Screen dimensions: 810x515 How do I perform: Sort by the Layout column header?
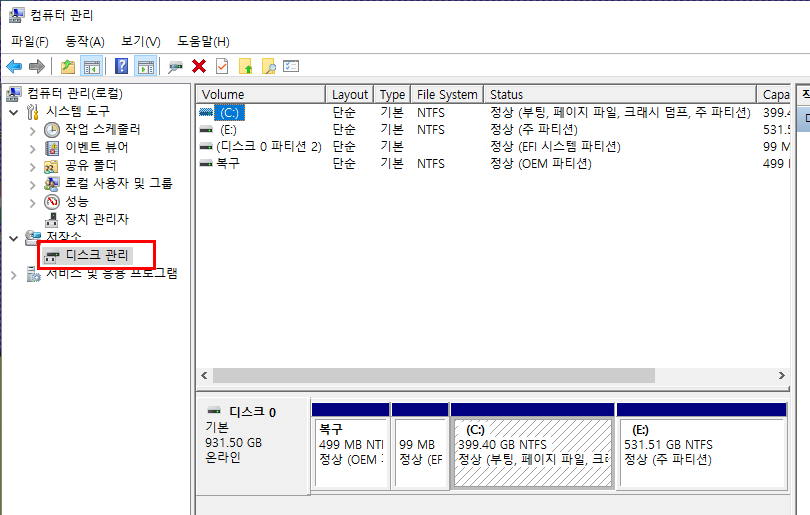[350, 95]
